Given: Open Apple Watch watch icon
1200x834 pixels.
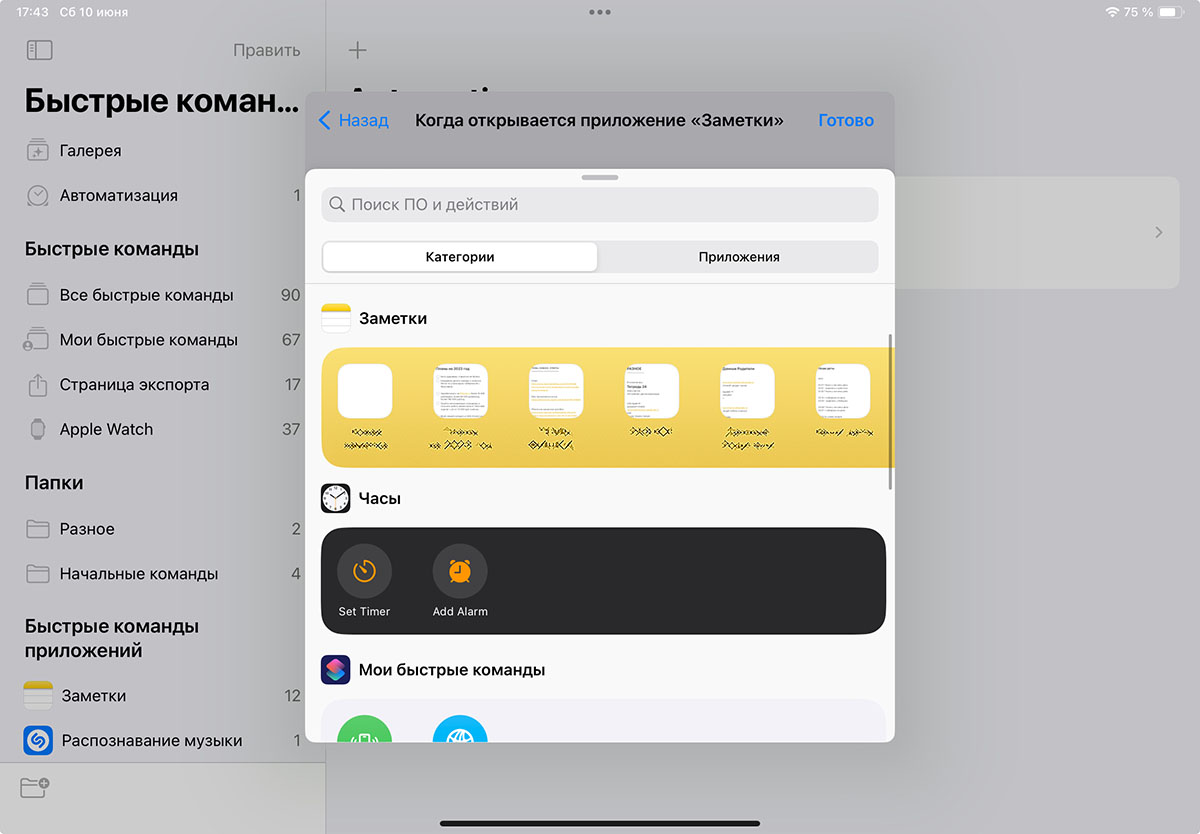Looking at the screenshot, I should point(37,429).
